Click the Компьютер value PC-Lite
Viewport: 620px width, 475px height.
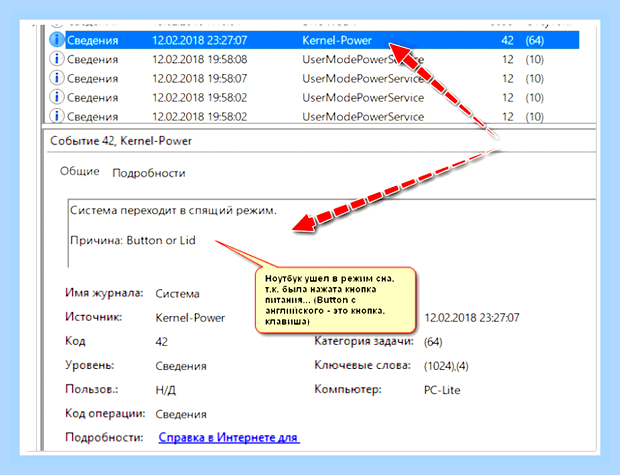click(442, 390)
